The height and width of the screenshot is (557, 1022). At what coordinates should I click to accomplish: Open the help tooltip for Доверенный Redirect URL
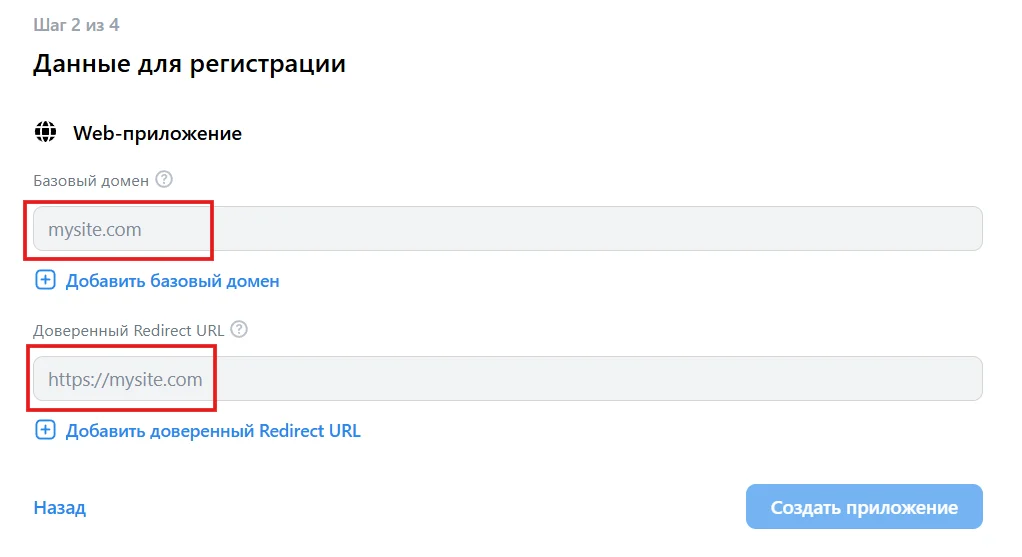click(239, 330)
